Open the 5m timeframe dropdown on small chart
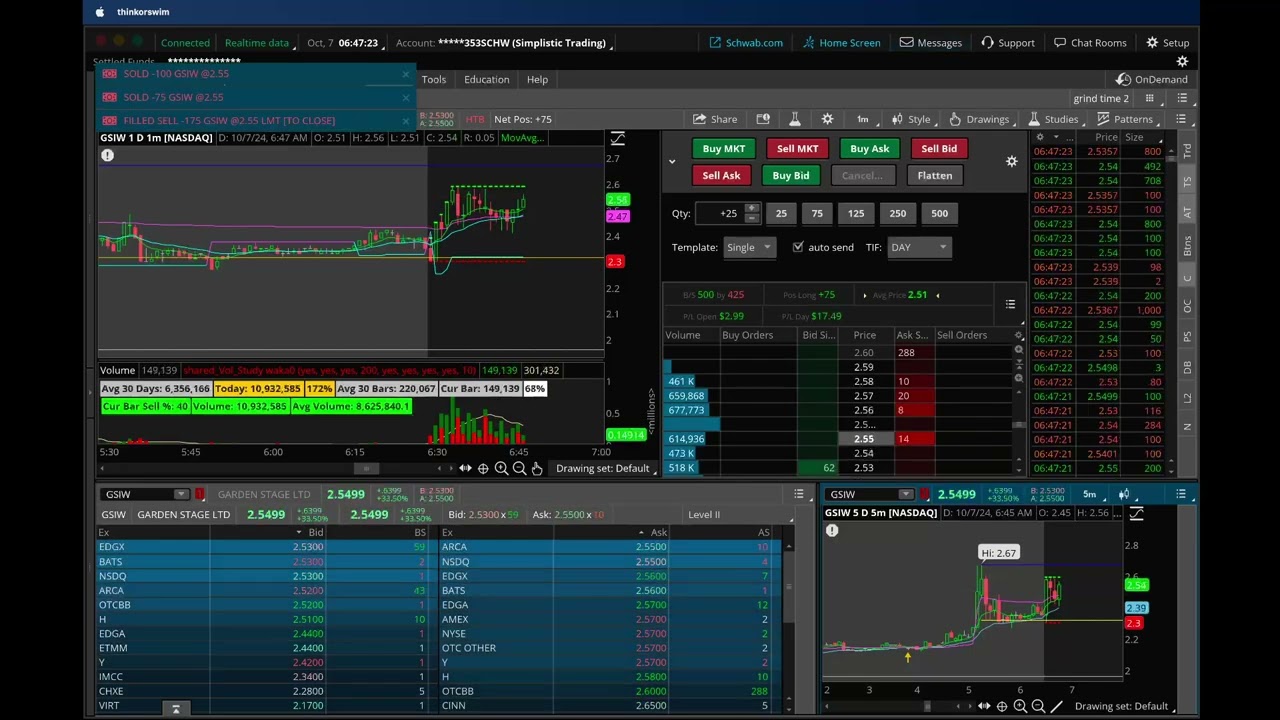 pos(1089,494)
